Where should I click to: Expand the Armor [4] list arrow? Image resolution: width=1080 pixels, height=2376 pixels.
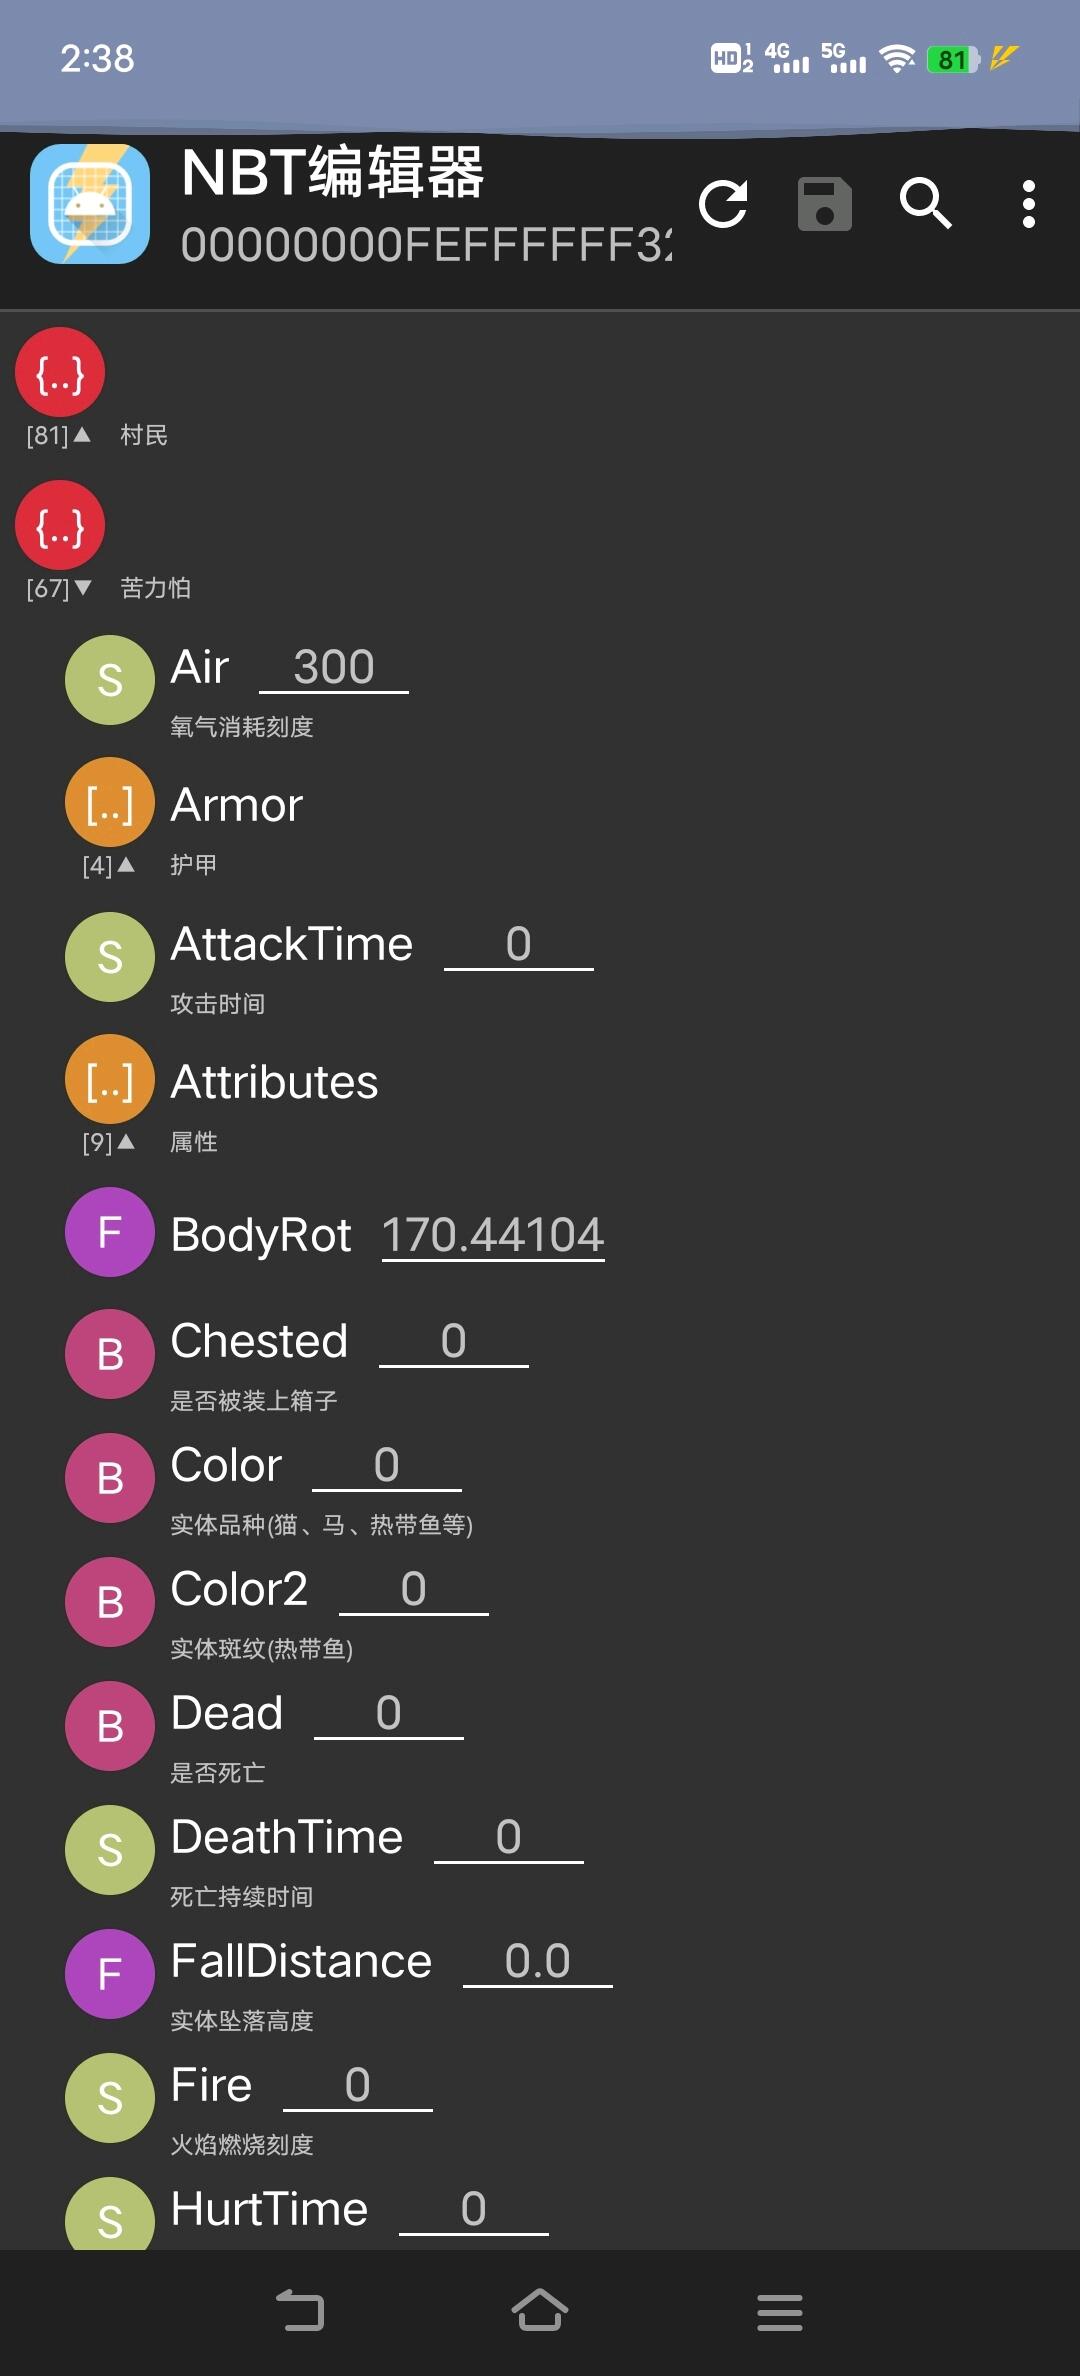tap(126, 865)
